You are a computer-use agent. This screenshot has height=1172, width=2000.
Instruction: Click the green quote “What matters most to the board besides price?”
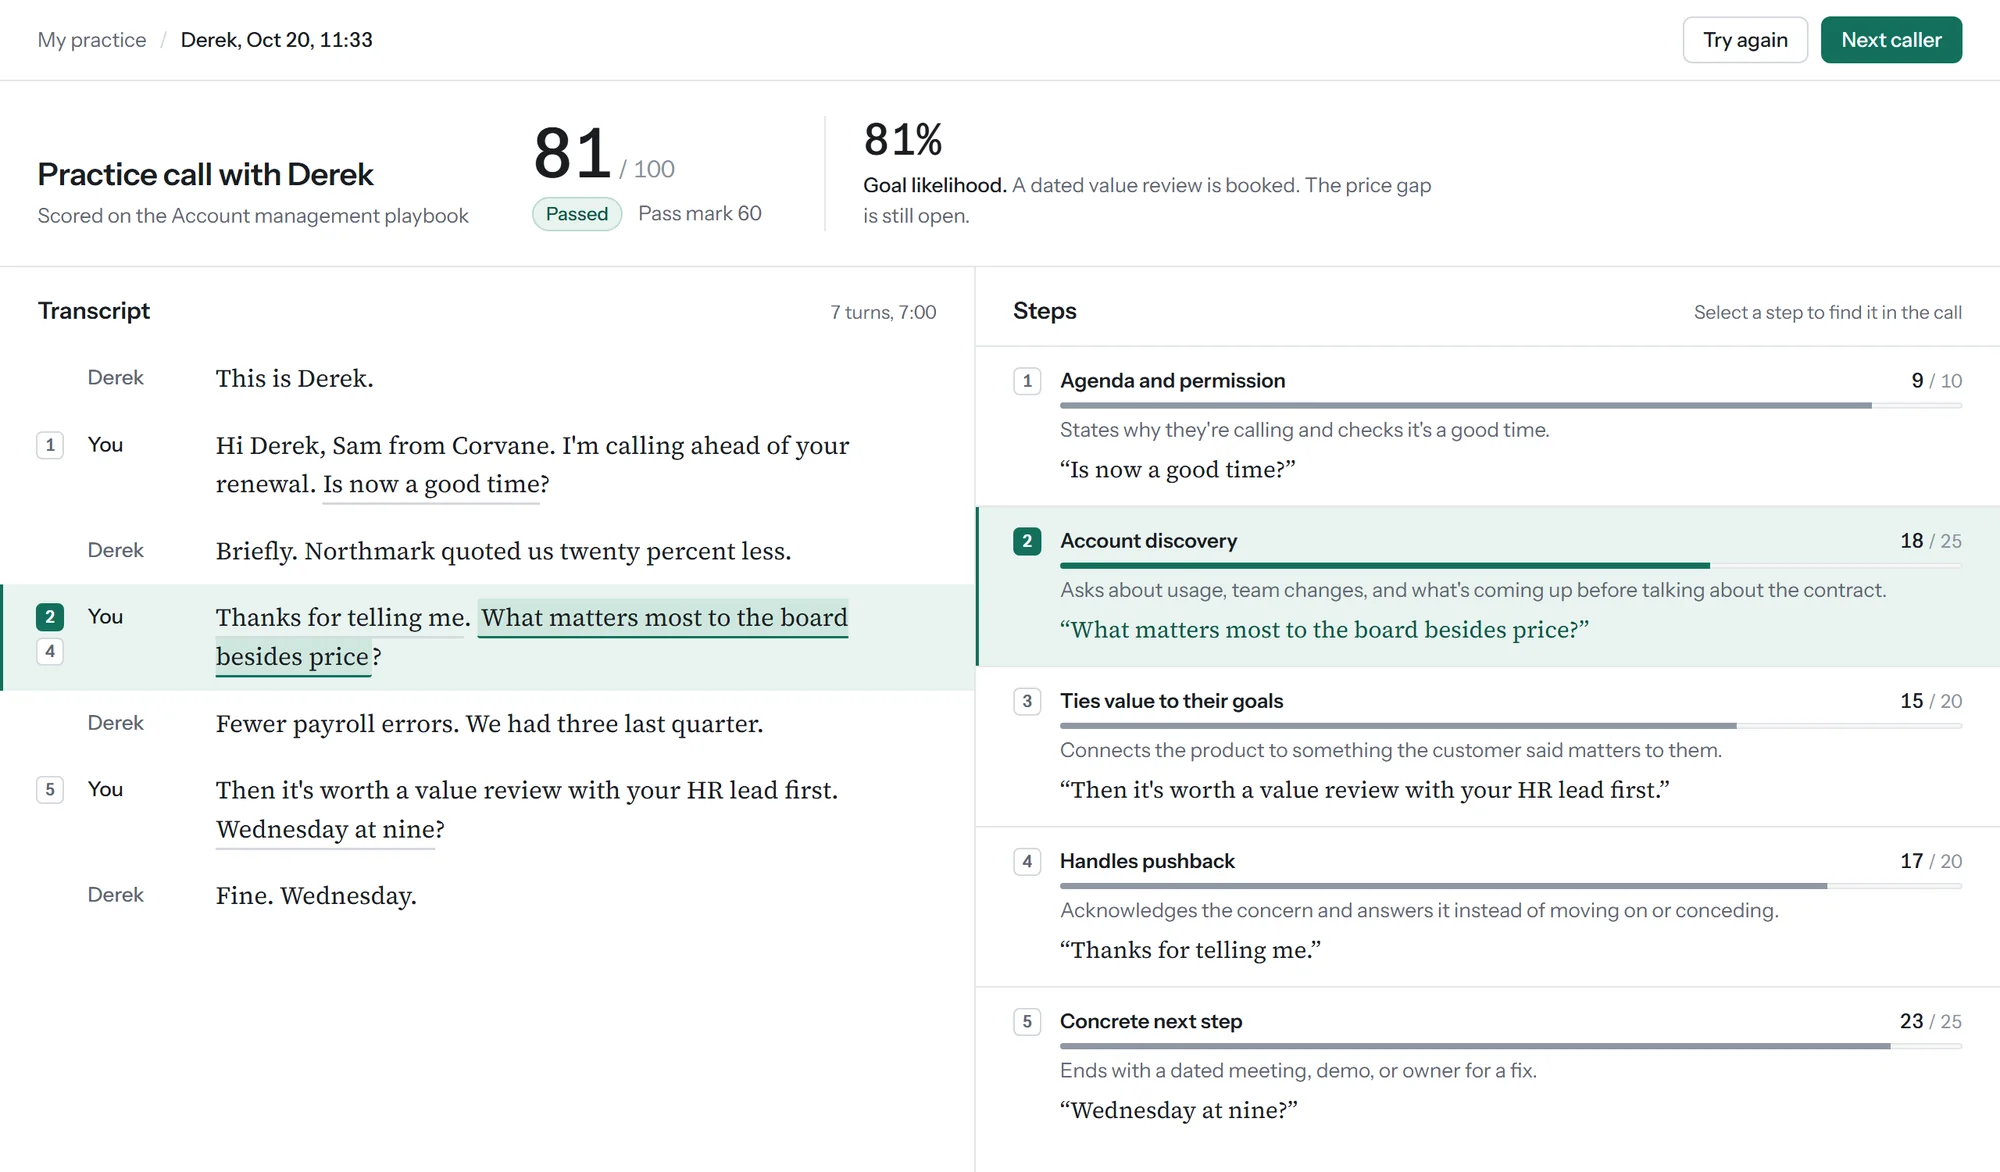click(1324, 630)
